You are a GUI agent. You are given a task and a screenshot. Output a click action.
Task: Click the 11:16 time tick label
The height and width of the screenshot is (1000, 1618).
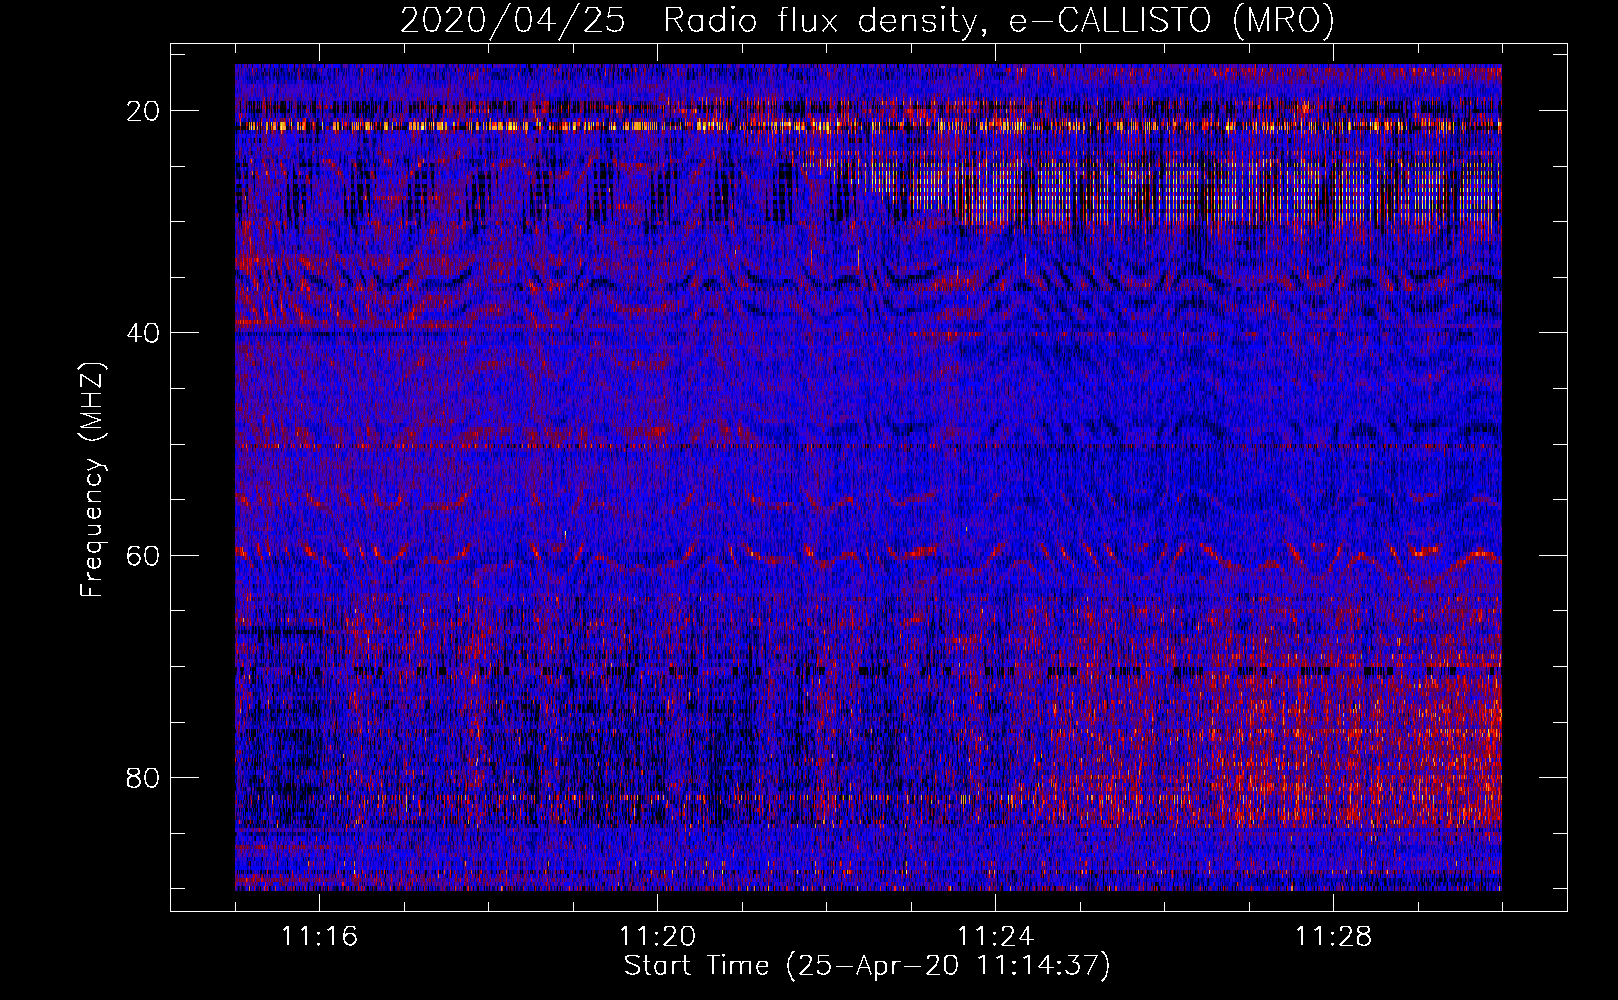[x=320, y=937]
